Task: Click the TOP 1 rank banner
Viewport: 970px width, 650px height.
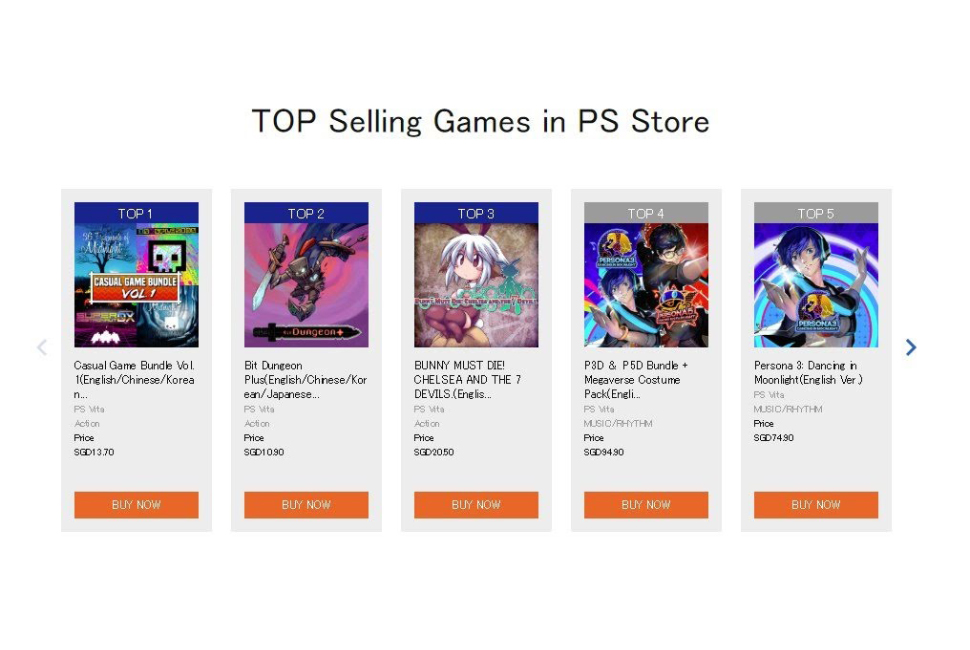Action: pyautogui.click(x=136, y=213)
